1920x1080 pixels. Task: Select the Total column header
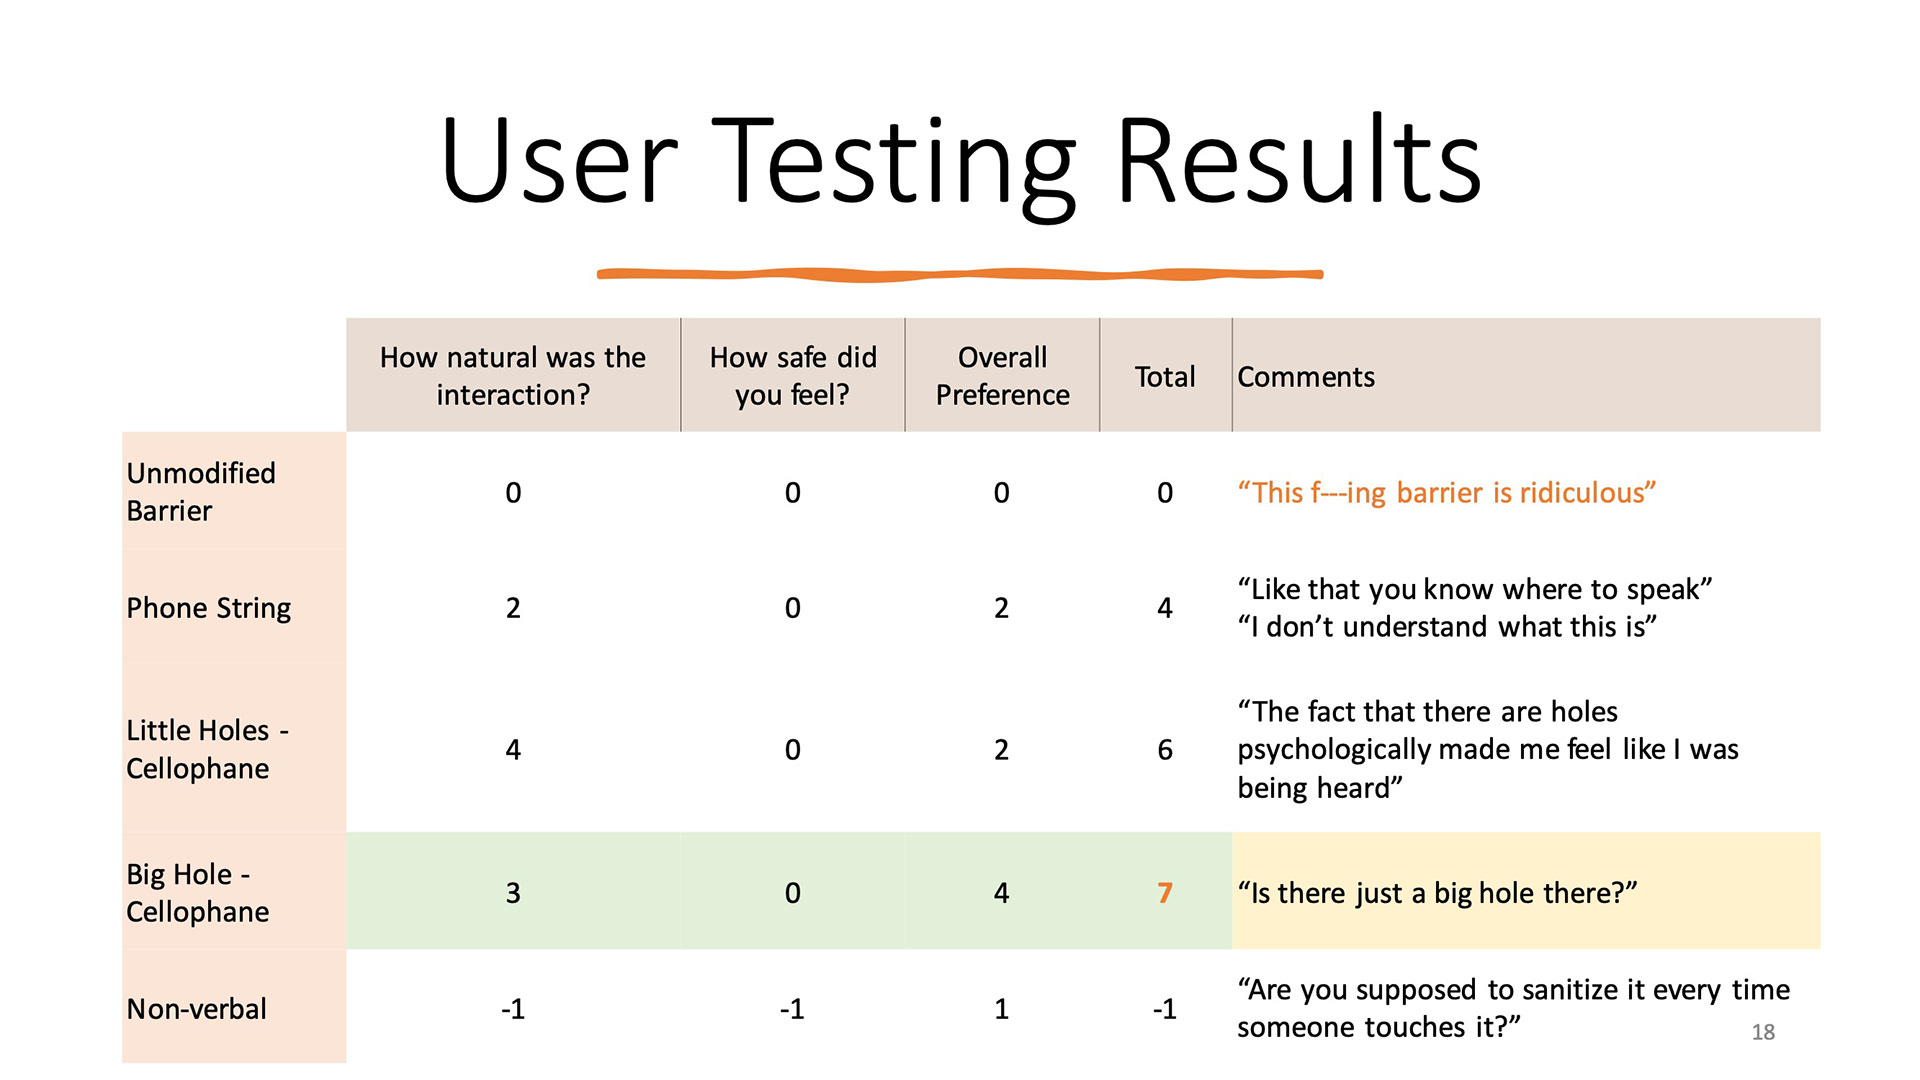(1165, 377)
